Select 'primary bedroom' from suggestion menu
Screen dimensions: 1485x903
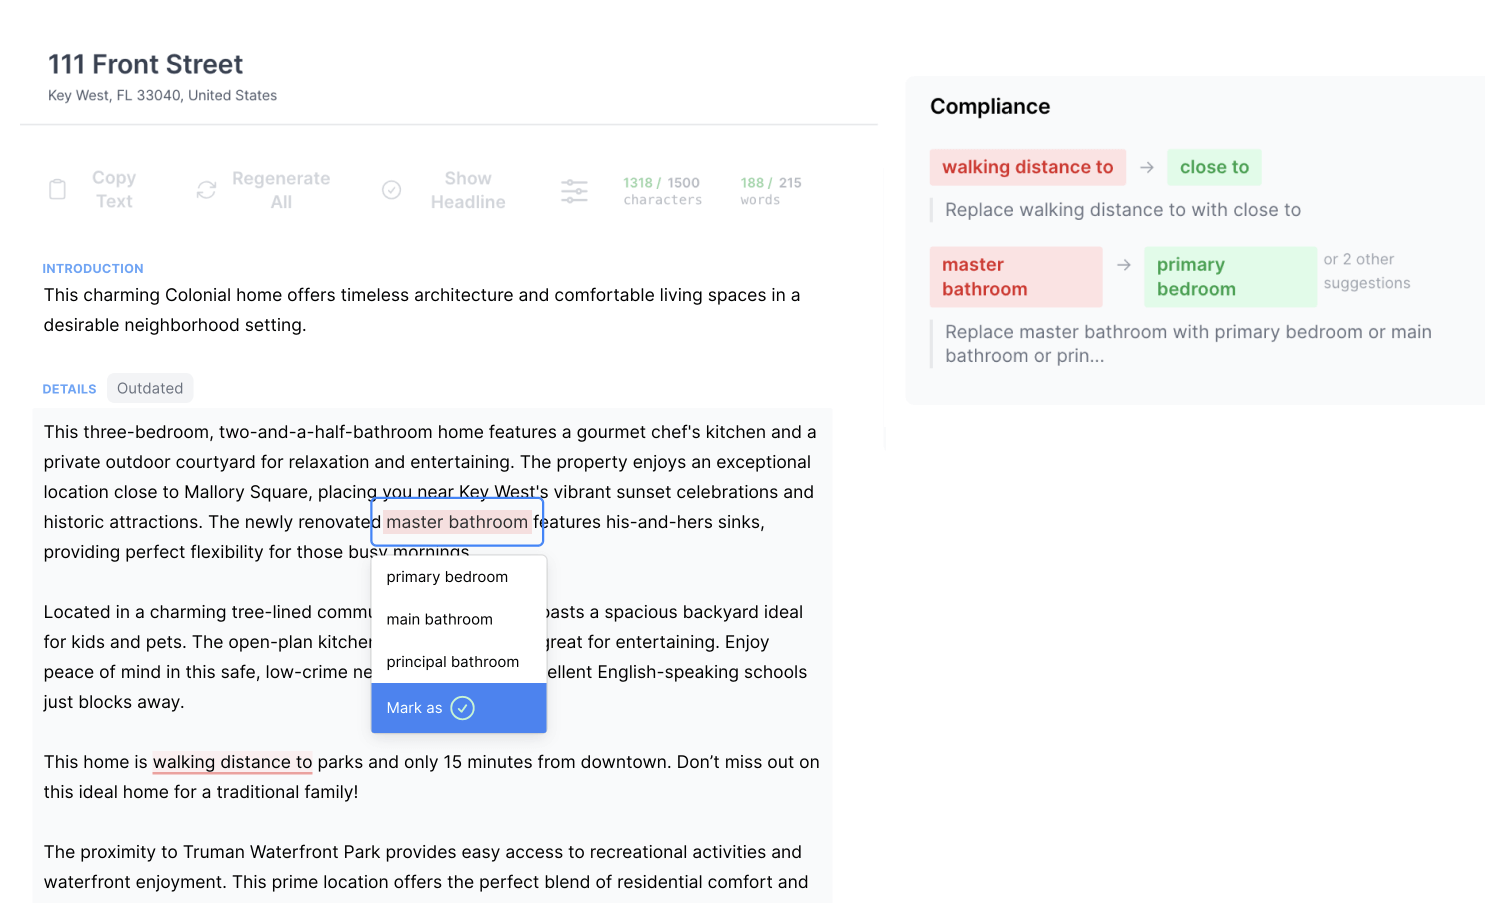click(x=447, y=577)
